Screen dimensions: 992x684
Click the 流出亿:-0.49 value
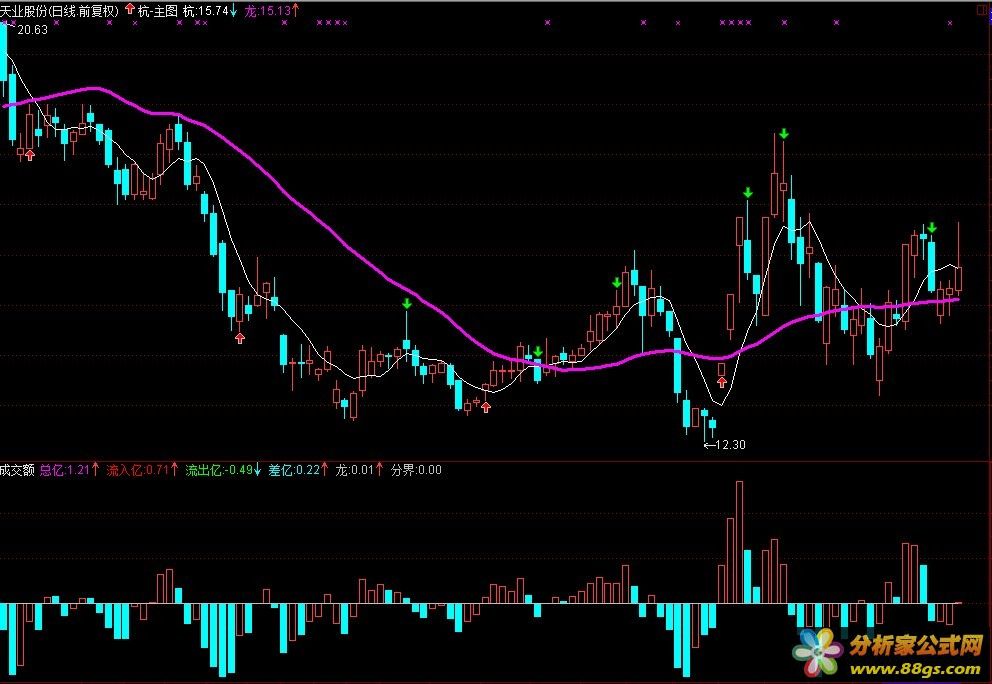(x=219, y=470)
